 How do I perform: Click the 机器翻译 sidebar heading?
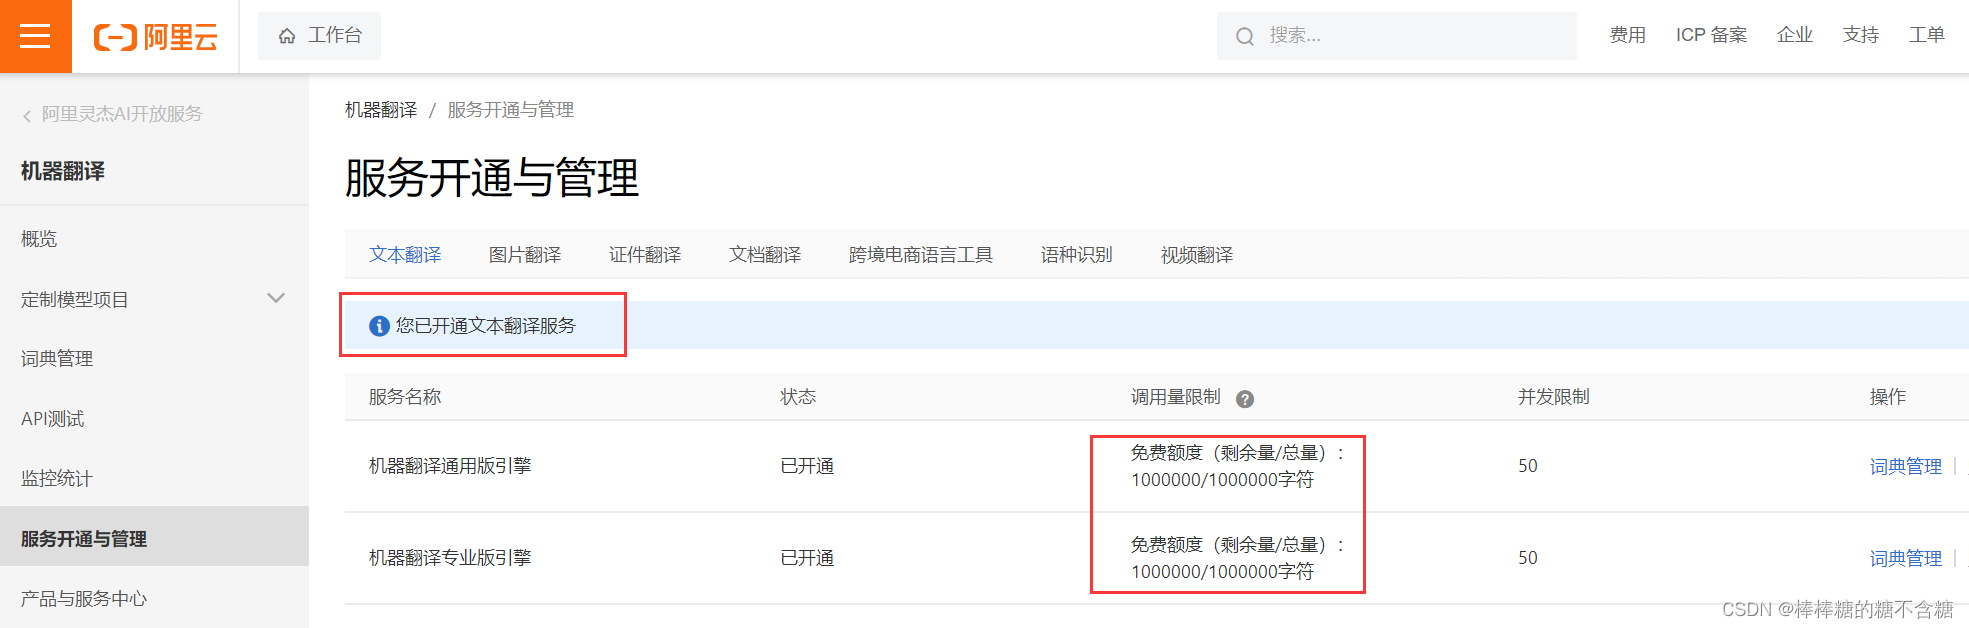click(x=63, y=171)
